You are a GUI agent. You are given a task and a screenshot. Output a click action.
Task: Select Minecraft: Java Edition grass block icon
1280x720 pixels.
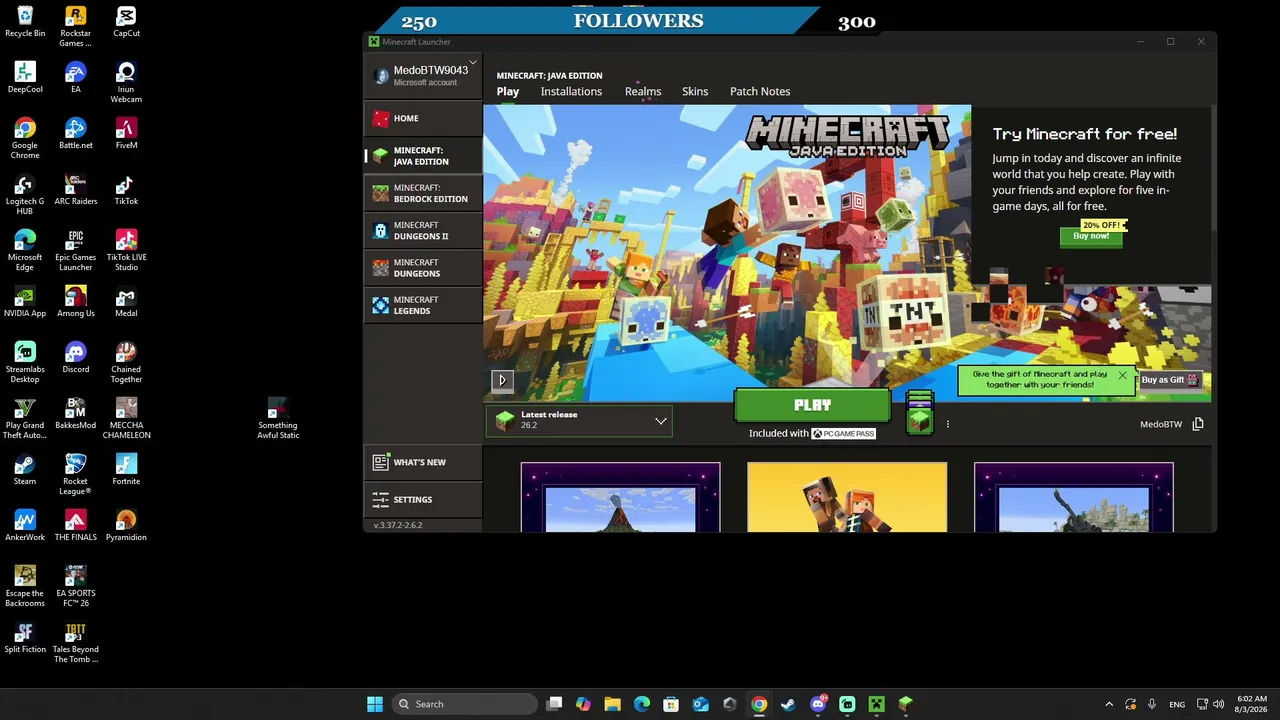381,156
